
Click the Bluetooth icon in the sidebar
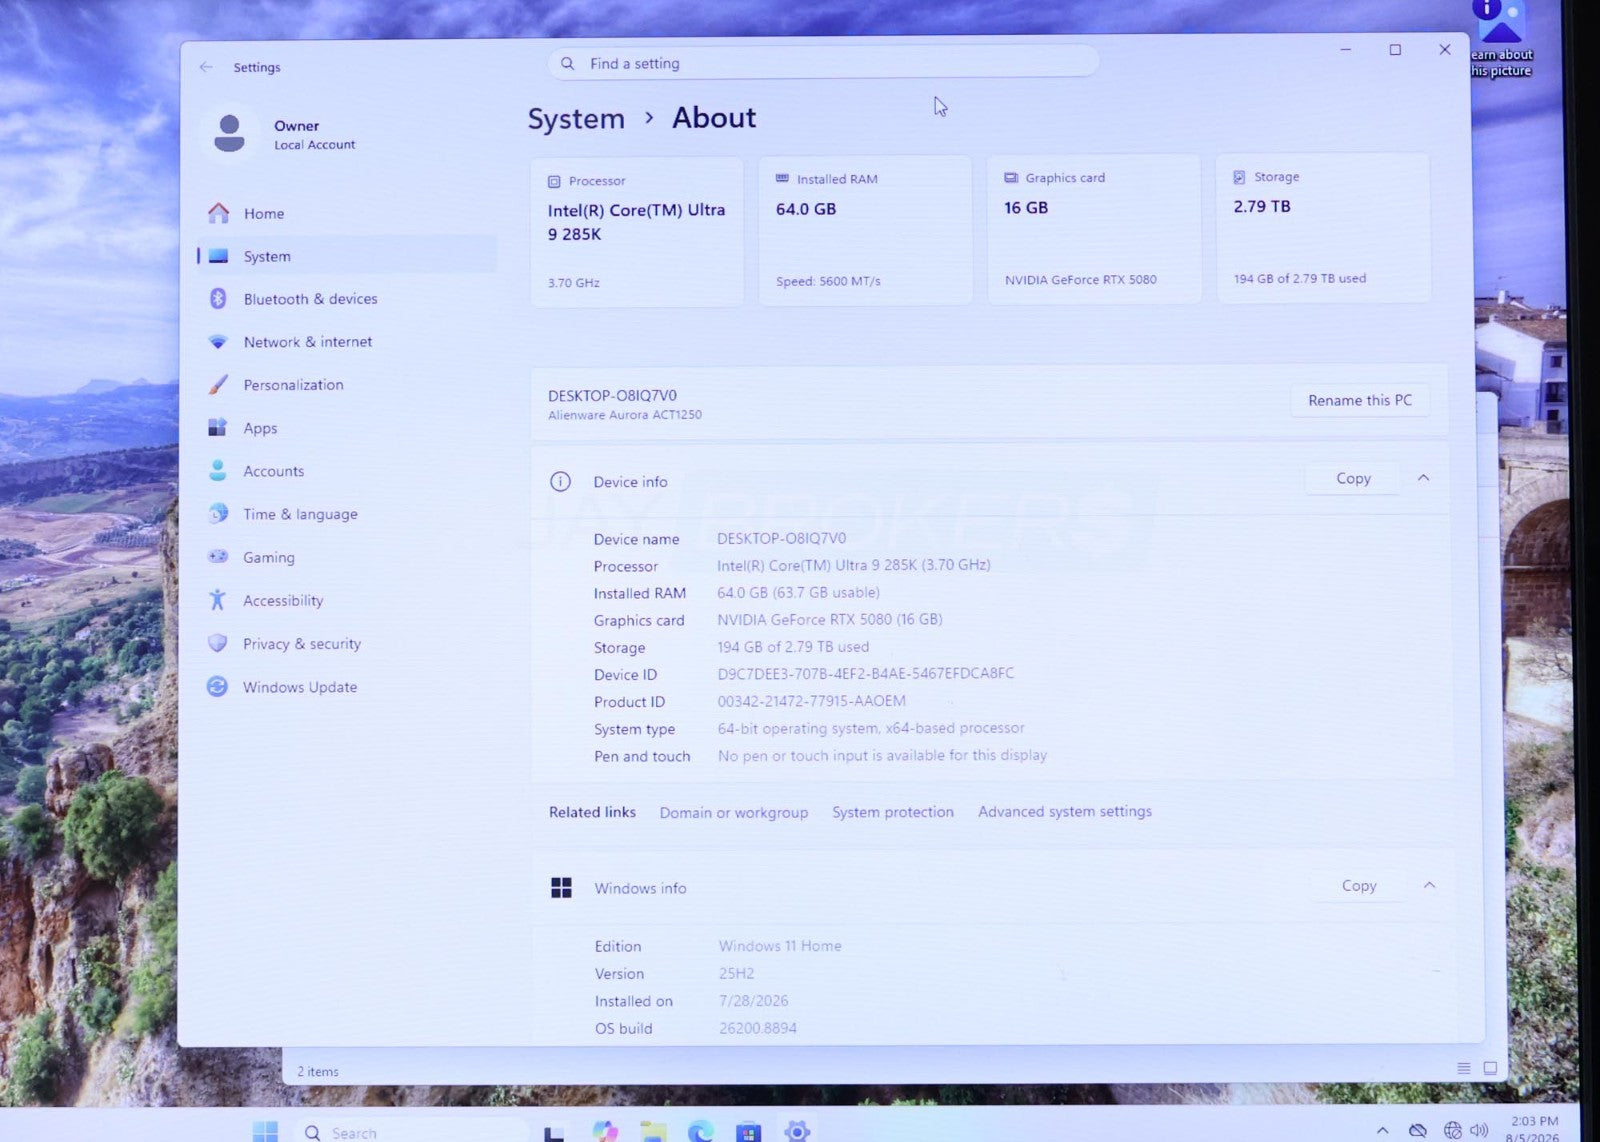pyautogui.click(x=217, y=298)
